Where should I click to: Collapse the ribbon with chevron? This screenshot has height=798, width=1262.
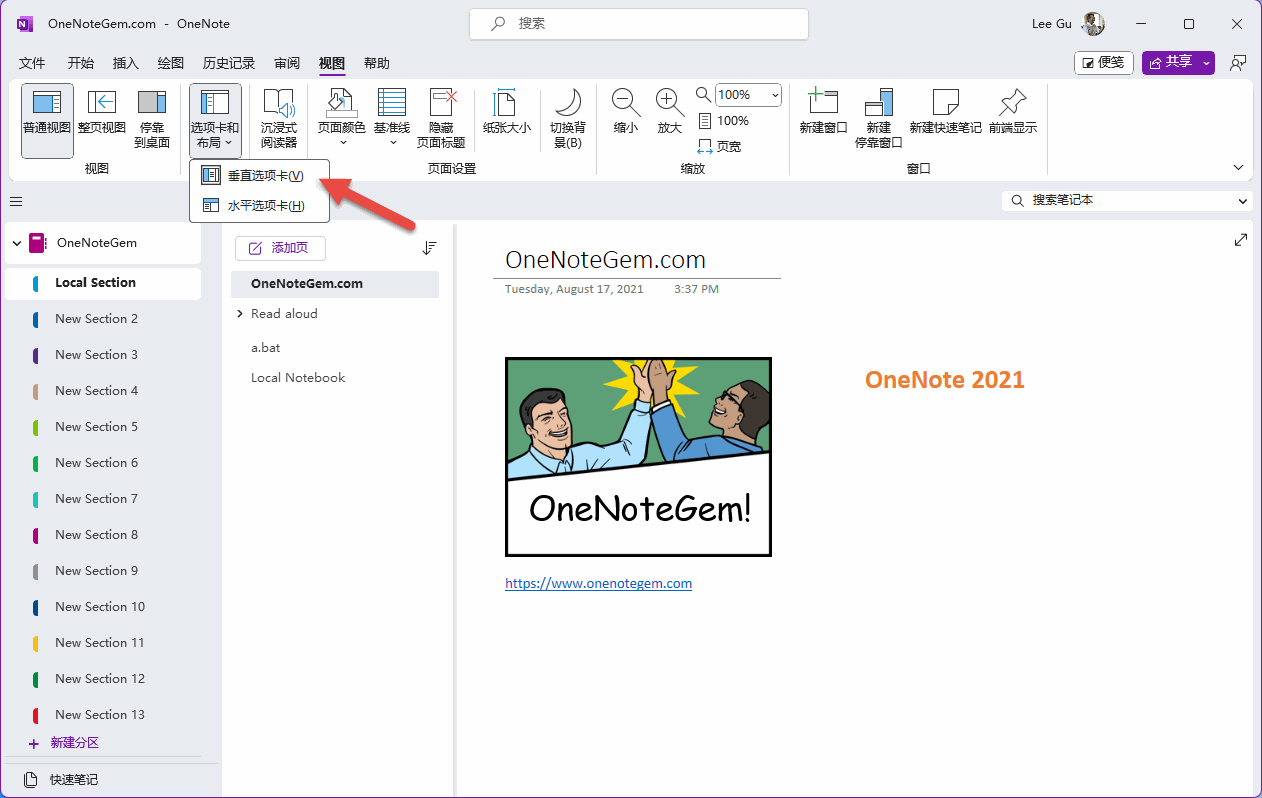1239,168
